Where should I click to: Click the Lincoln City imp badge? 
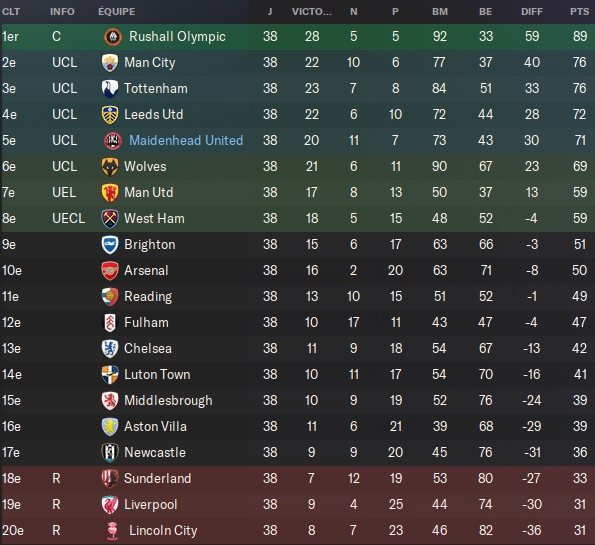113,531
